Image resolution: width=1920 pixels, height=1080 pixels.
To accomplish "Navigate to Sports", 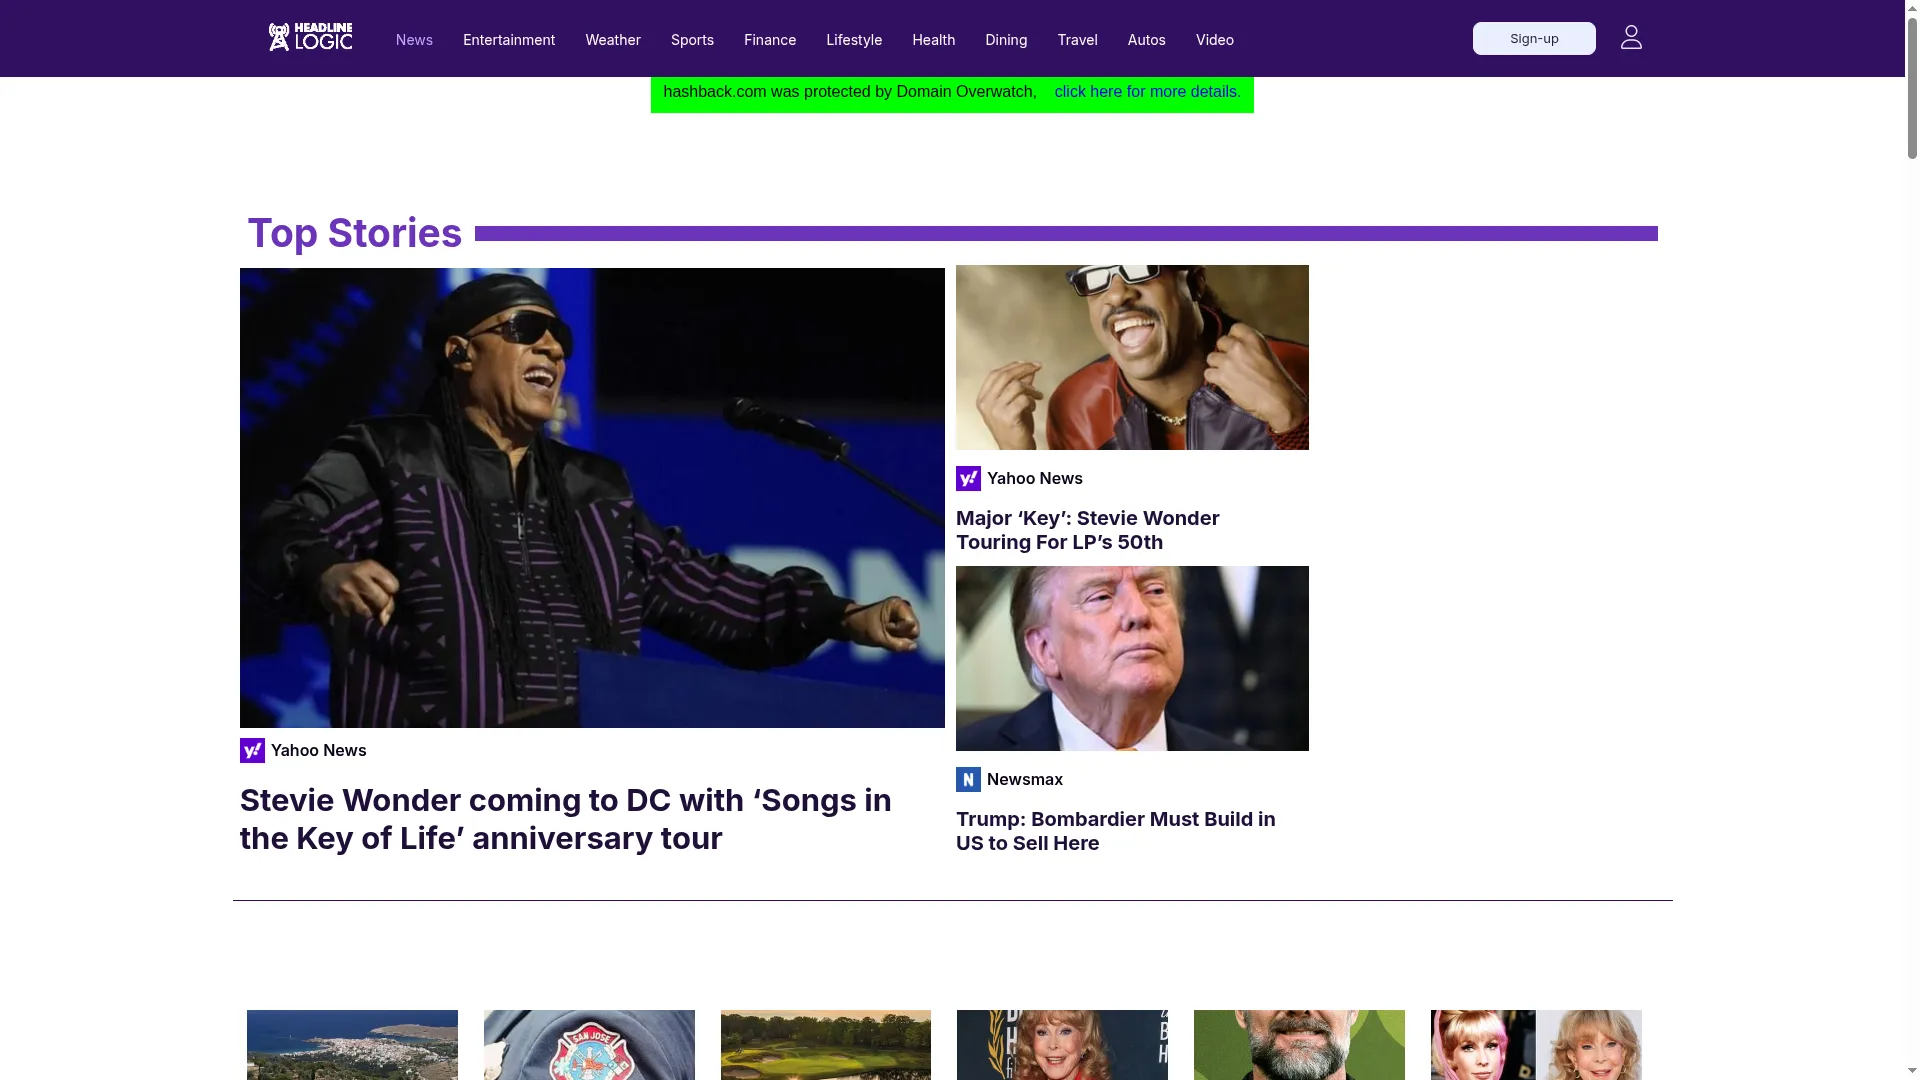I will tap(692, 40).
